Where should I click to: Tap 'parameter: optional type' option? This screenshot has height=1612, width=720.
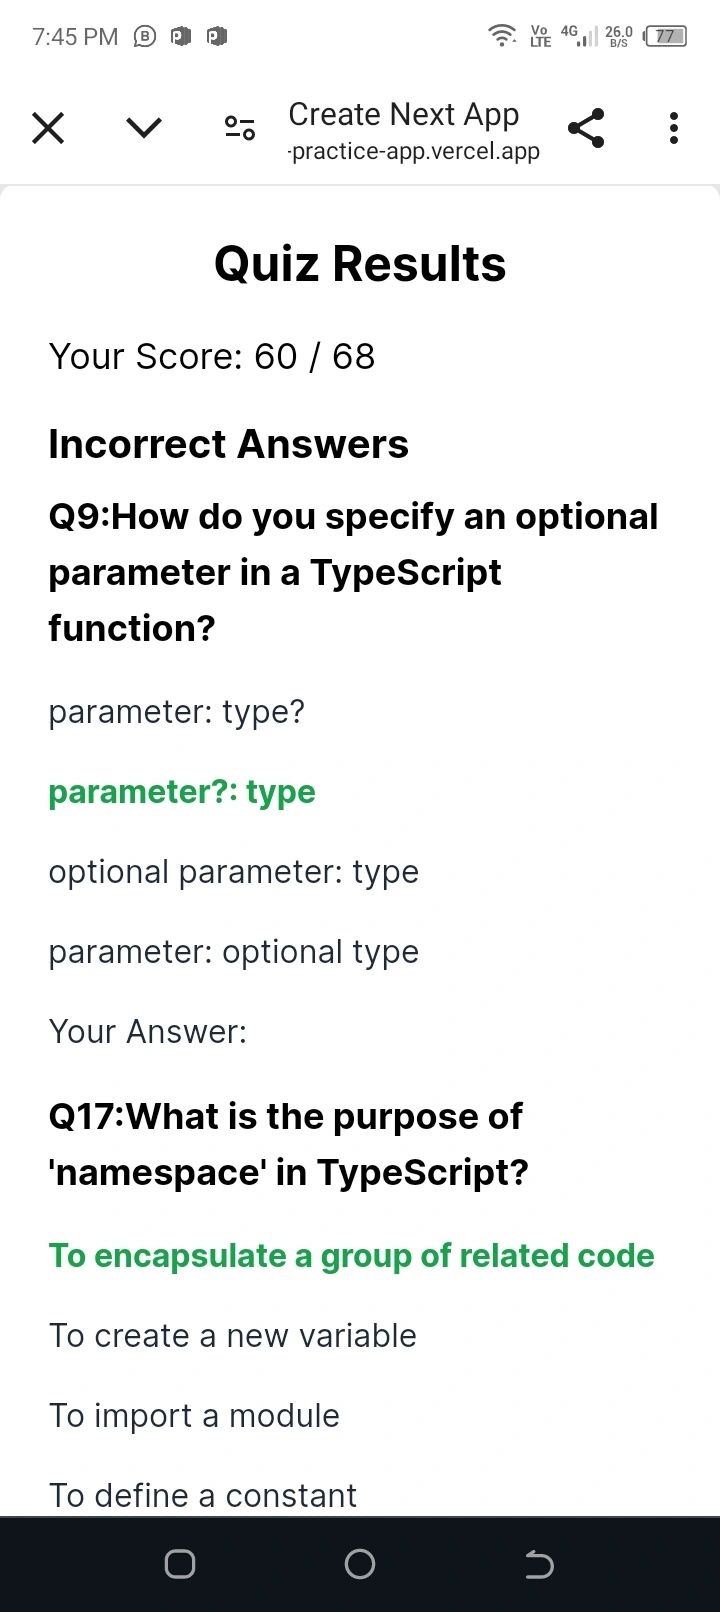coord(234,952)
